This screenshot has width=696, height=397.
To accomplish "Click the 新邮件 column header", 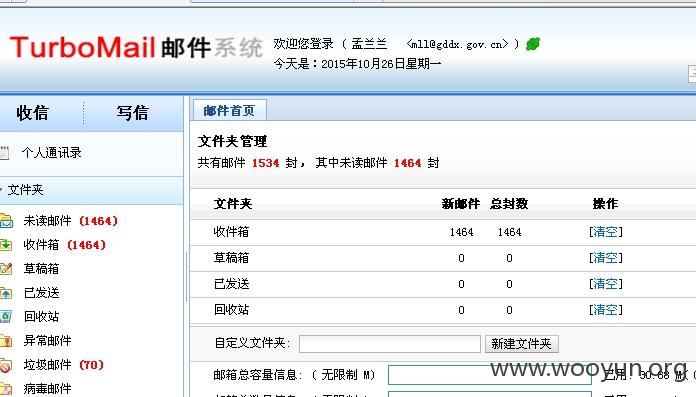I will pyautogui.click(x=461, y=204).
